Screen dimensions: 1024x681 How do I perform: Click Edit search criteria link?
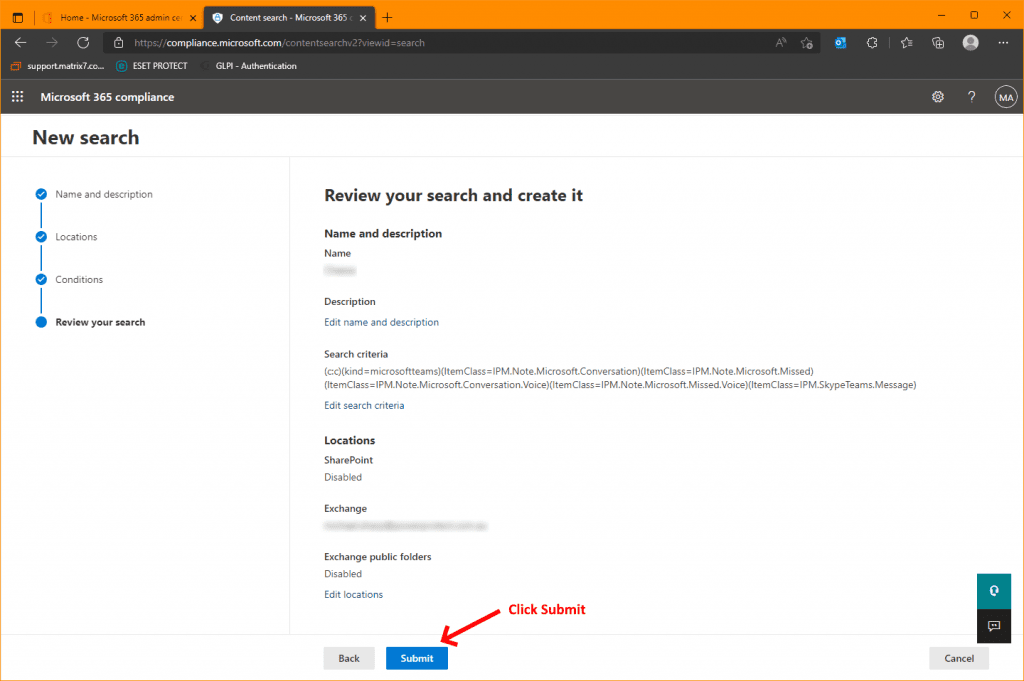[x=364, y=405]
